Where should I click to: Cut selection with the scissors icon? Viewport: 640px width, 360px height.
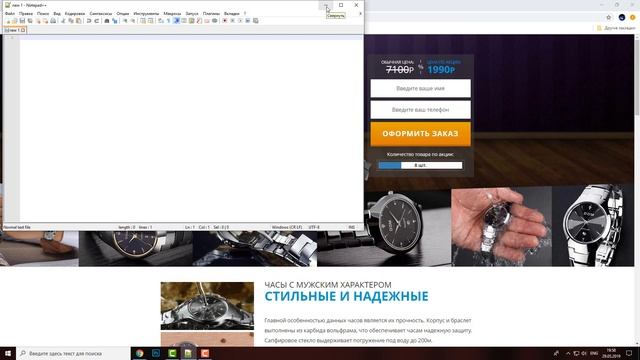(63, 21)
